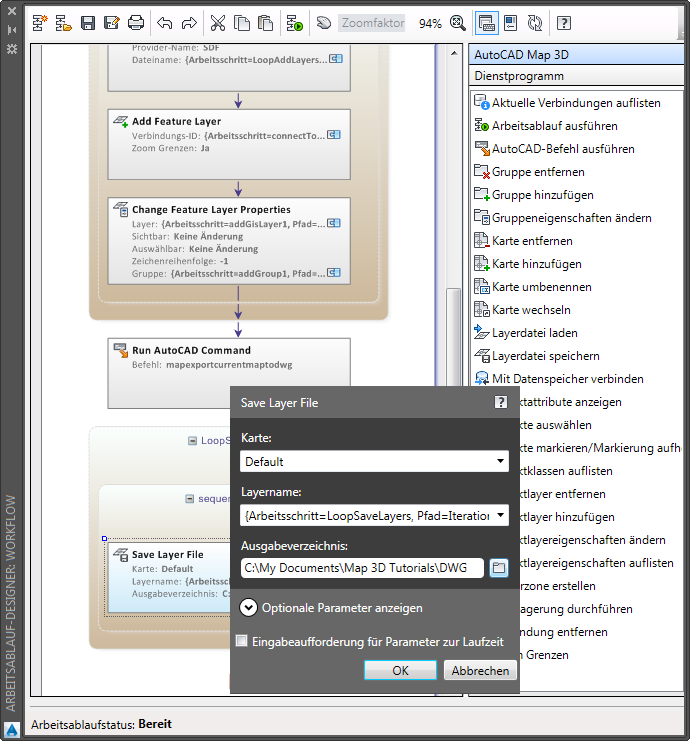Click the Copy toolbar icon
The width and height of the screenshot is (690, 741).
click(242, 23)
